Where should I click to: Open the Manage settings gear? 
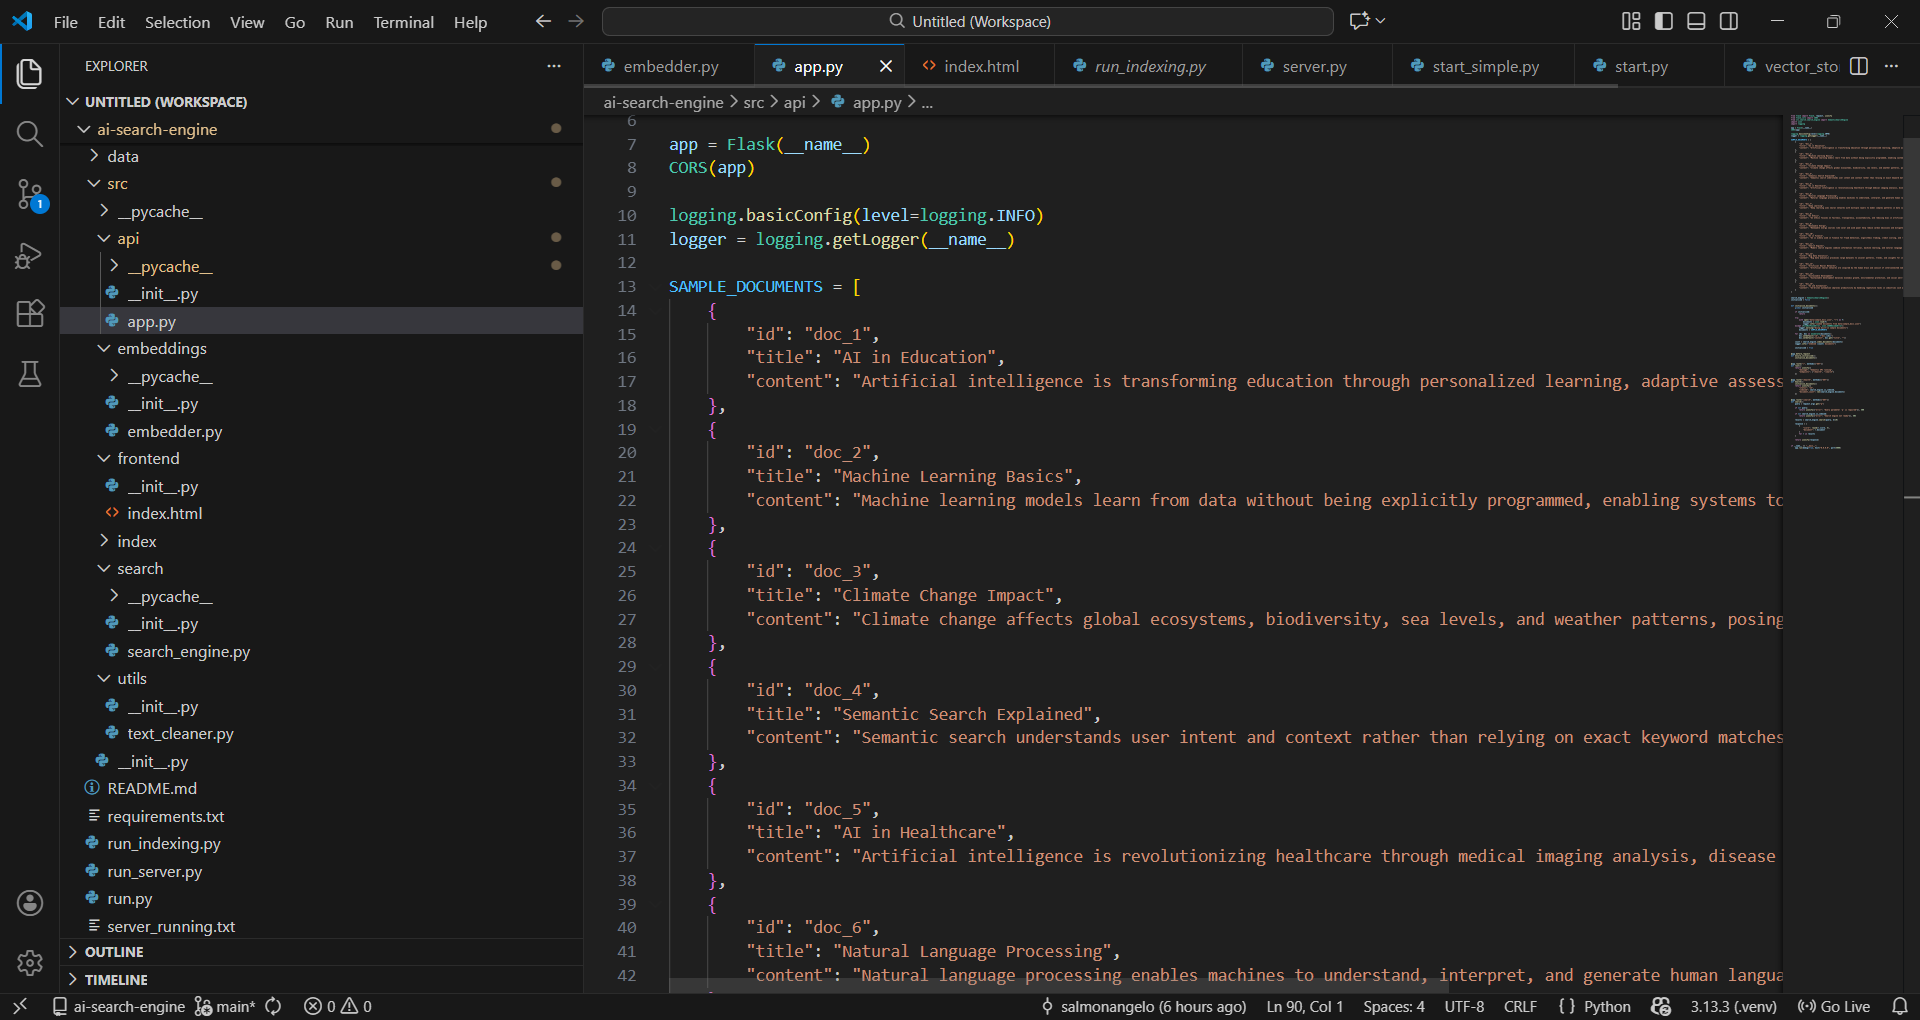(x=30, y=963)
